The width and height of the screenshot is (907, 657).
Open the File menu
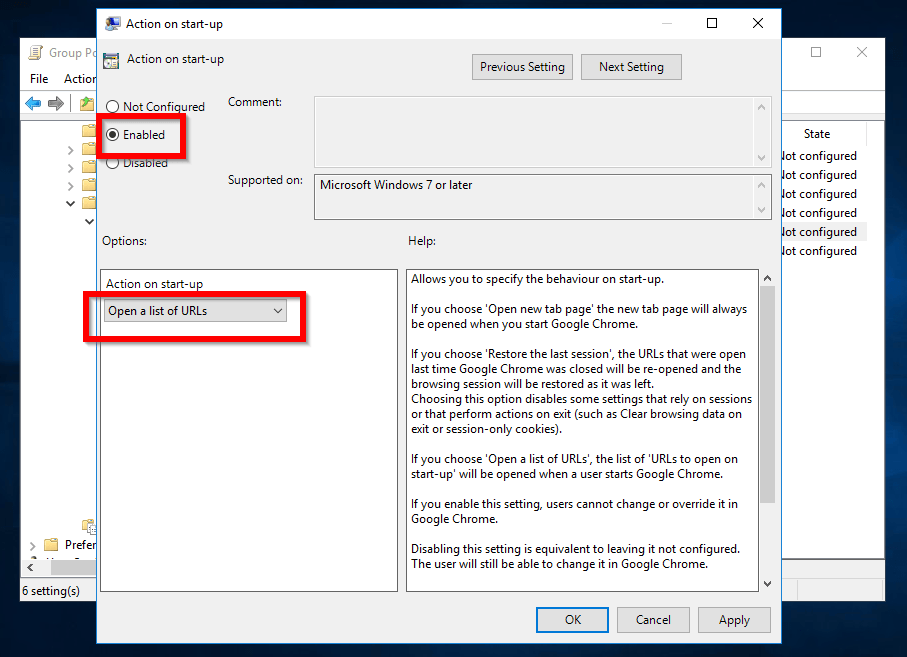coord(39,79)
